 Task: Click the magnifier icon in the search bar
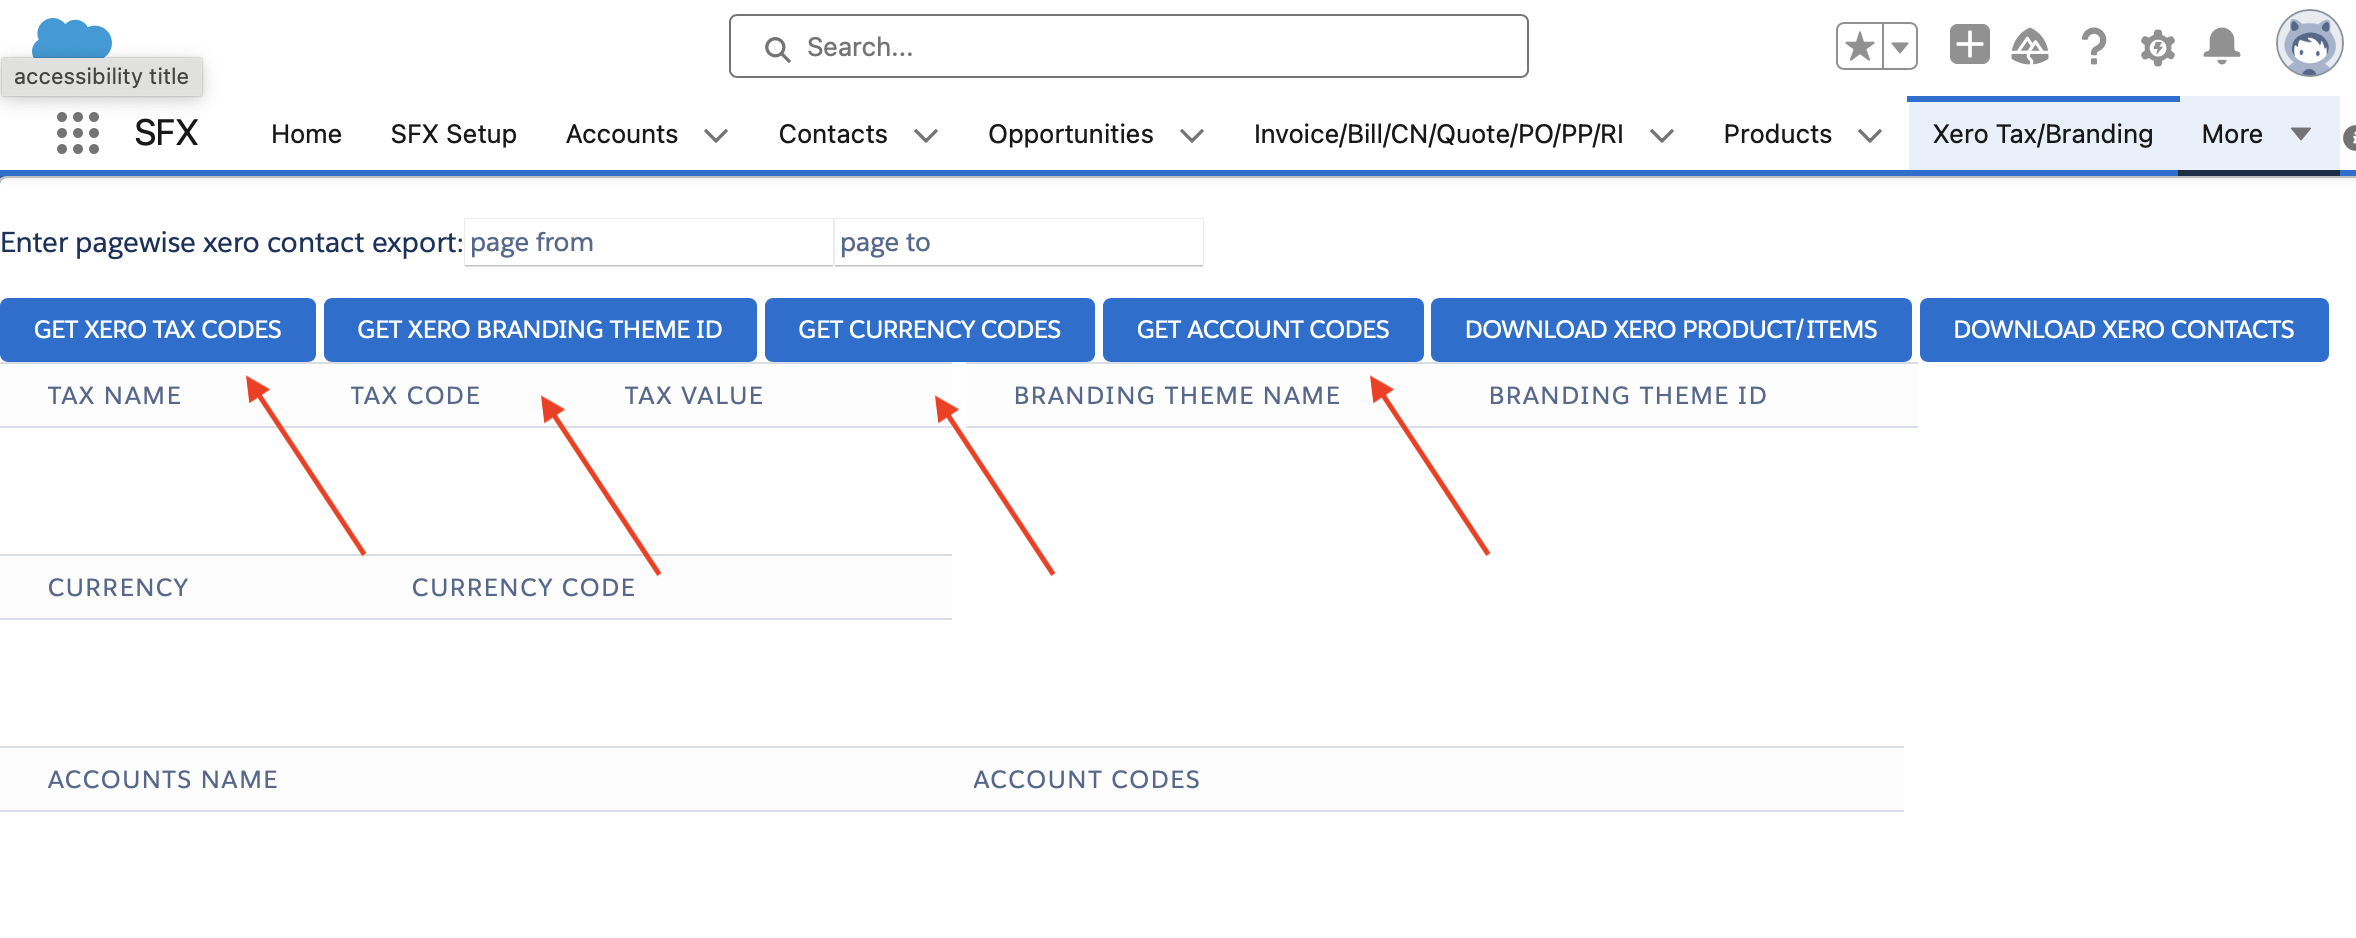(777, 48)
